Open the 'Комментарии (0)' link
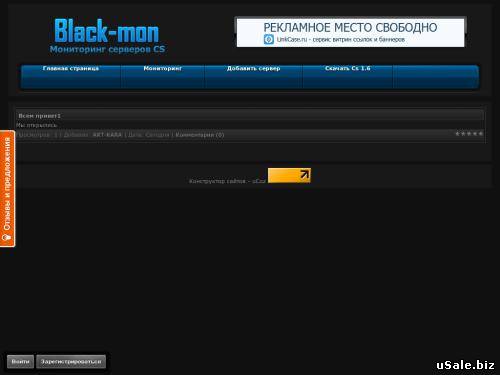Screen dimensions: 500x375 pyautogui.click(x=200, y=135)
